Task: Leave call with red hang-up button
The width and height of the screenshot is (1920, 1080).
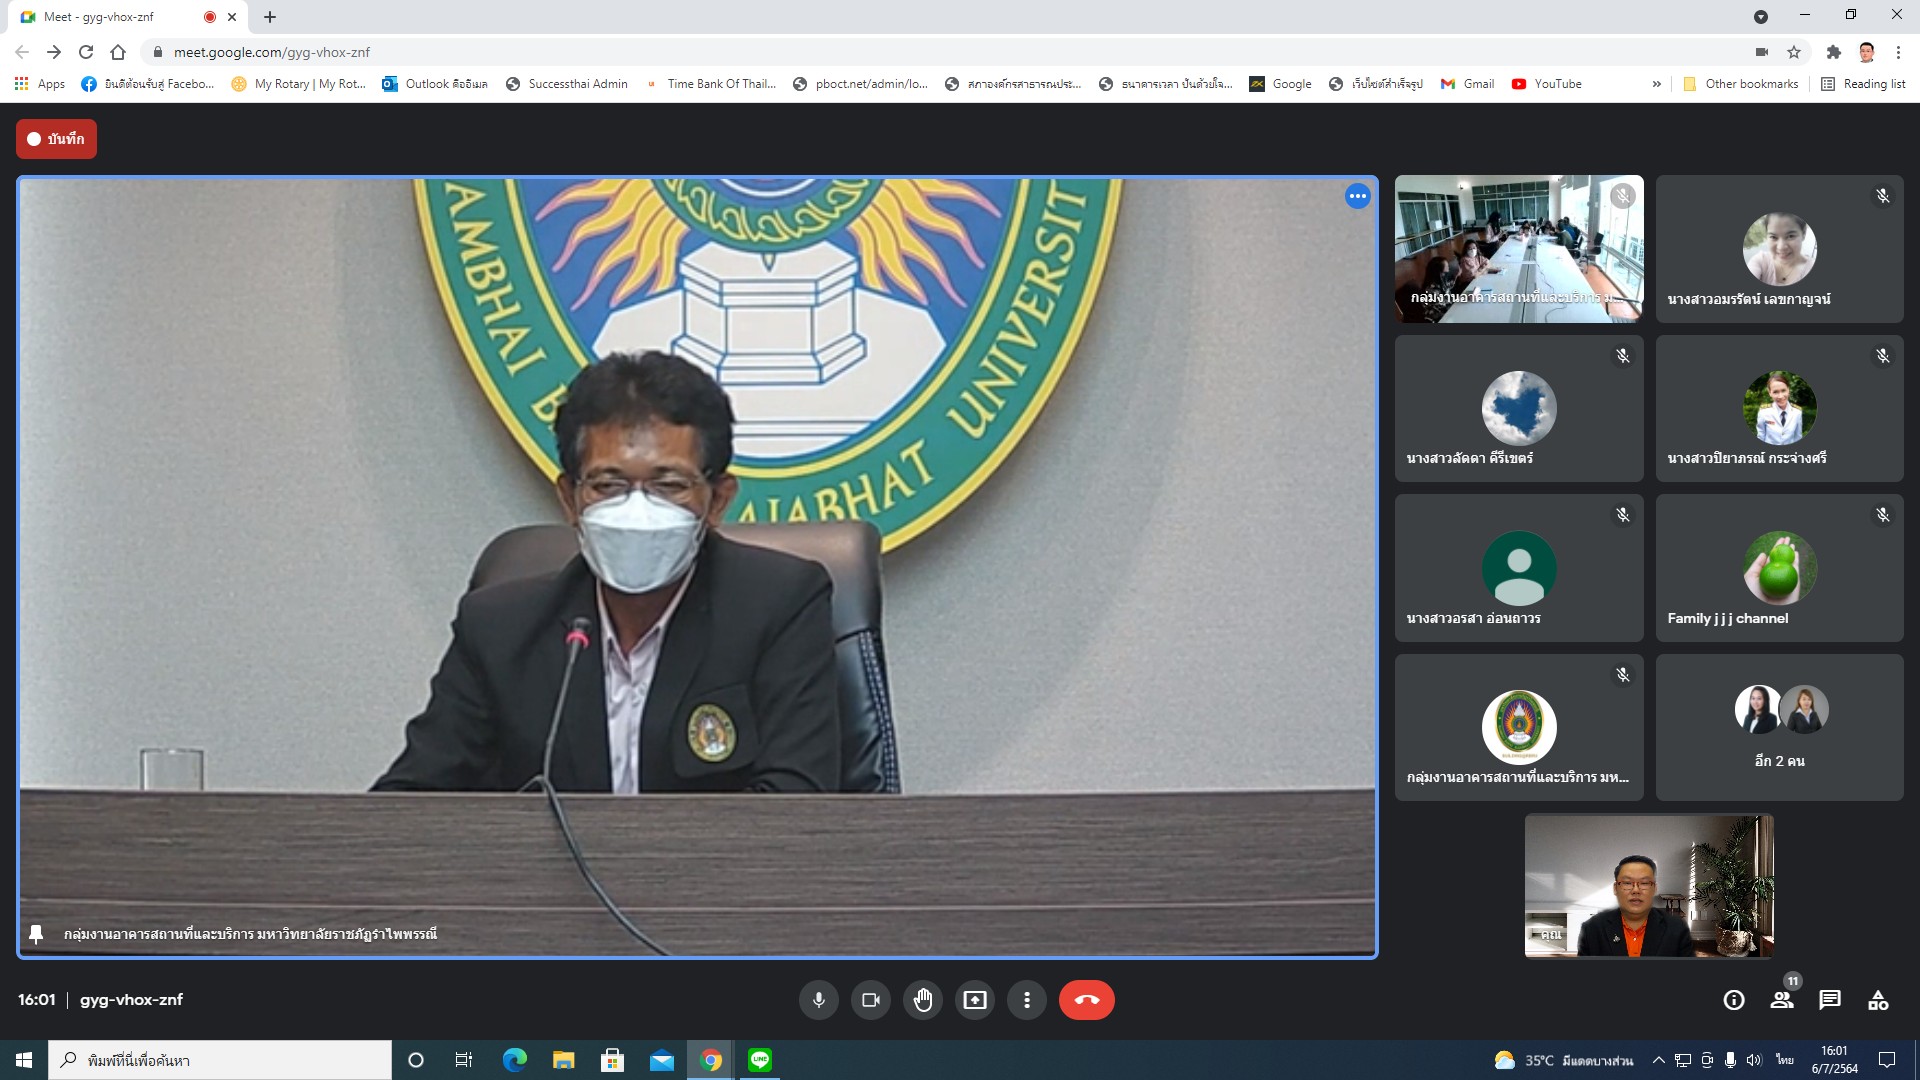Action: click(1086, 1000)
